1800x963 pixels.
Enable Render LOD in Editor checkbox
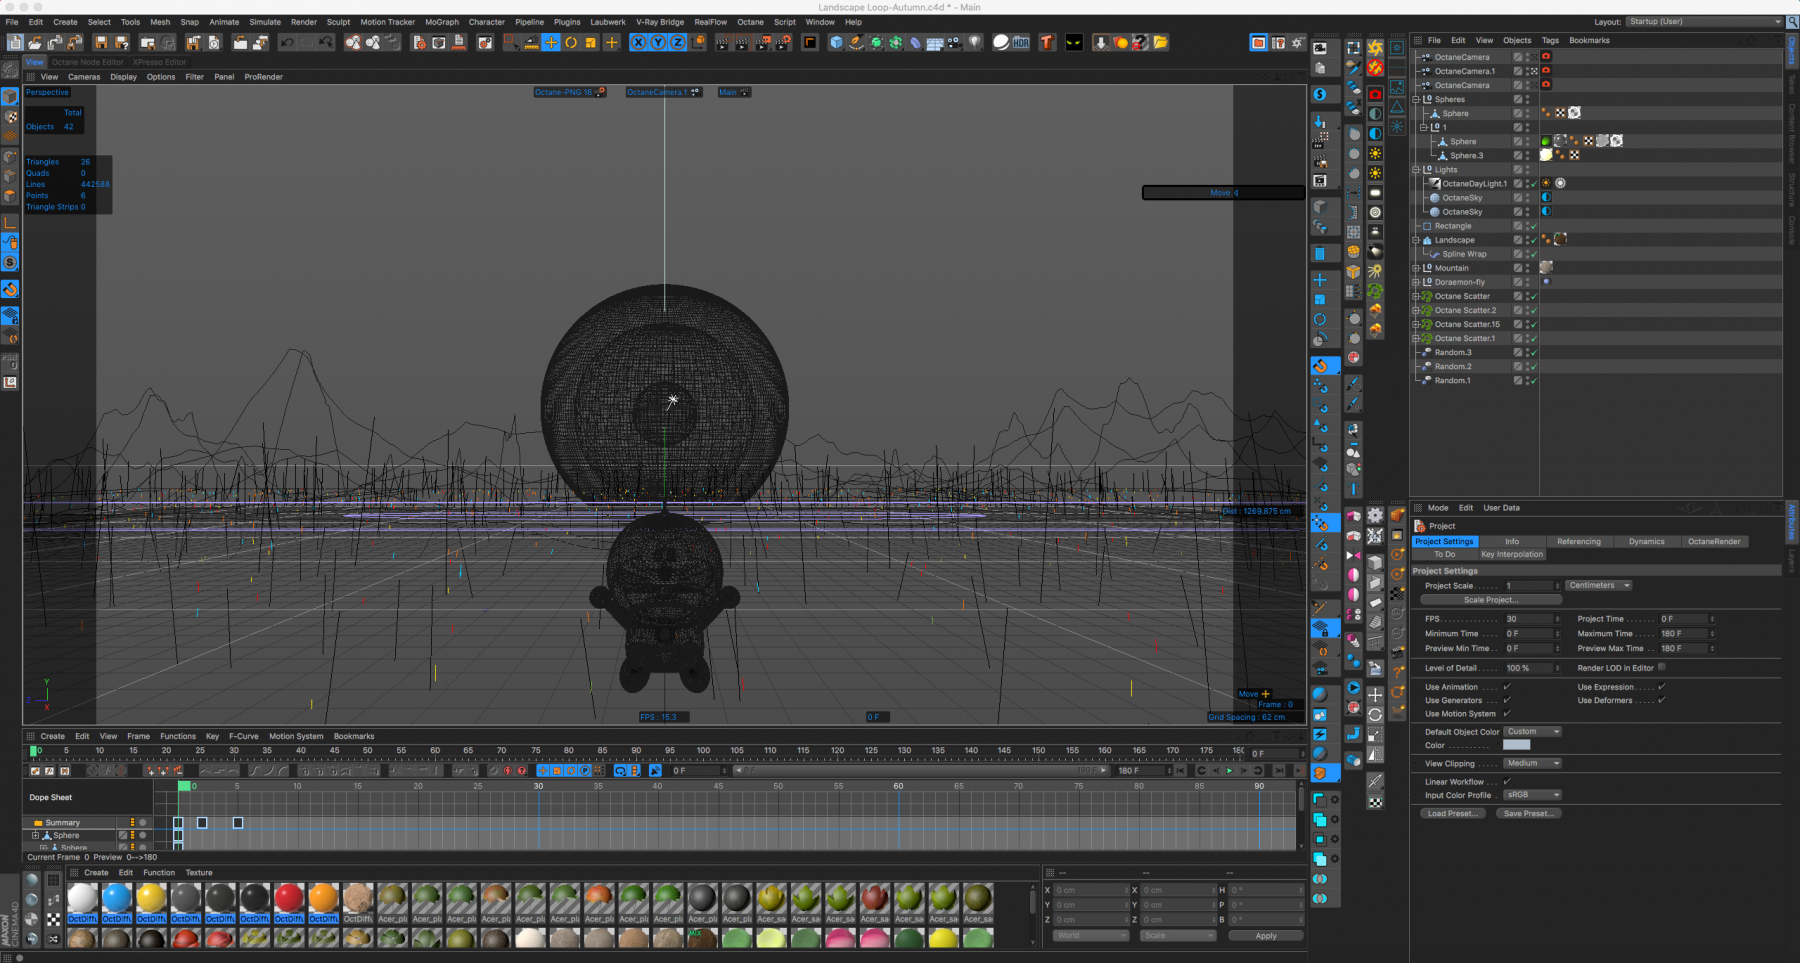pyautogui.click(x=1662, y=667)
